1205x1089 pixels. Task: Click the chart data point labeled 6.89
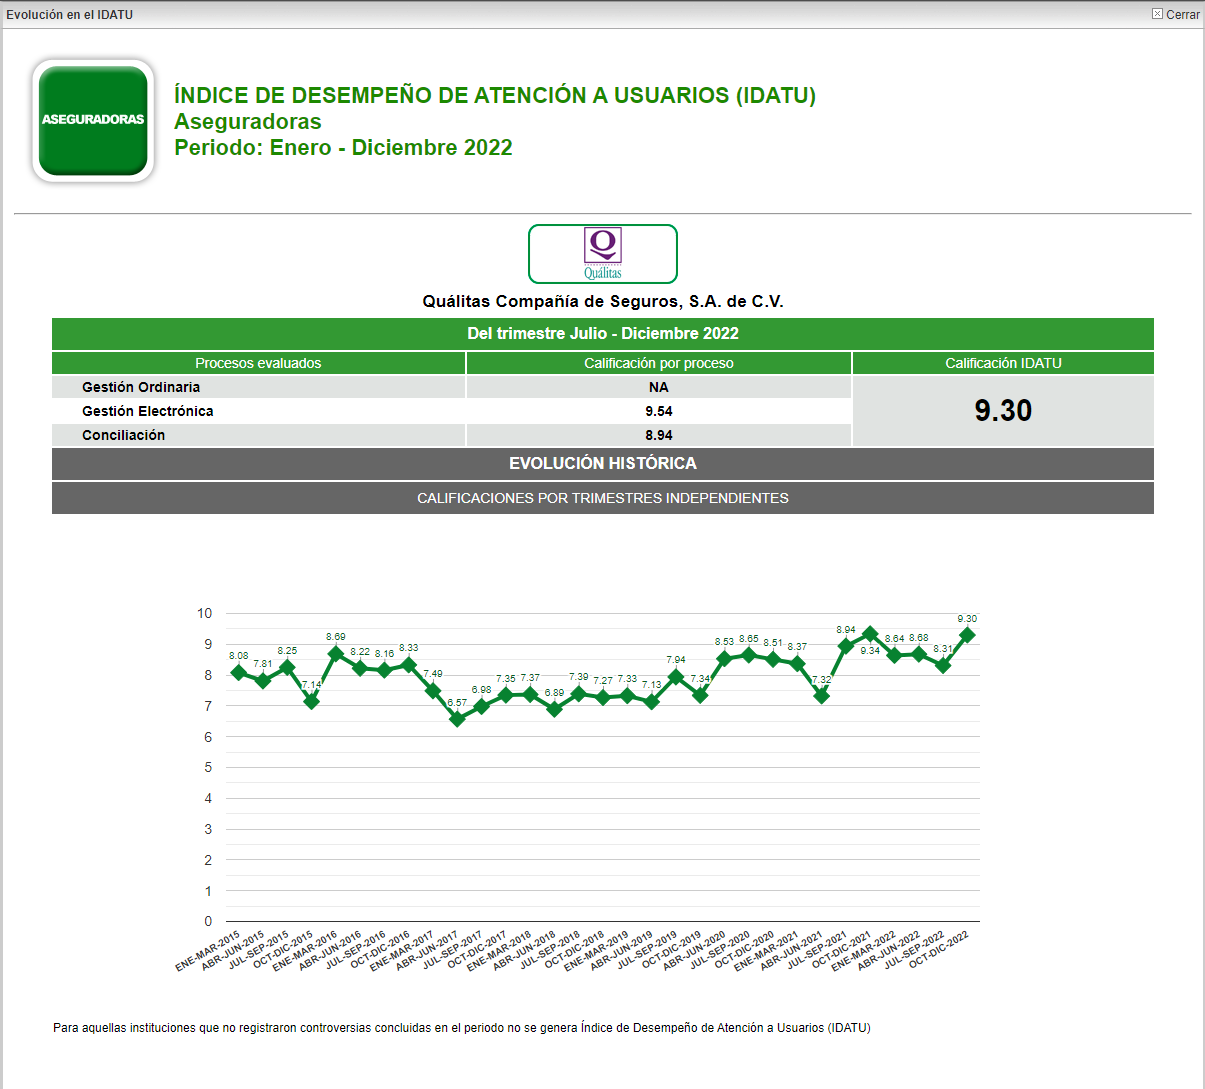pos(554,709)
